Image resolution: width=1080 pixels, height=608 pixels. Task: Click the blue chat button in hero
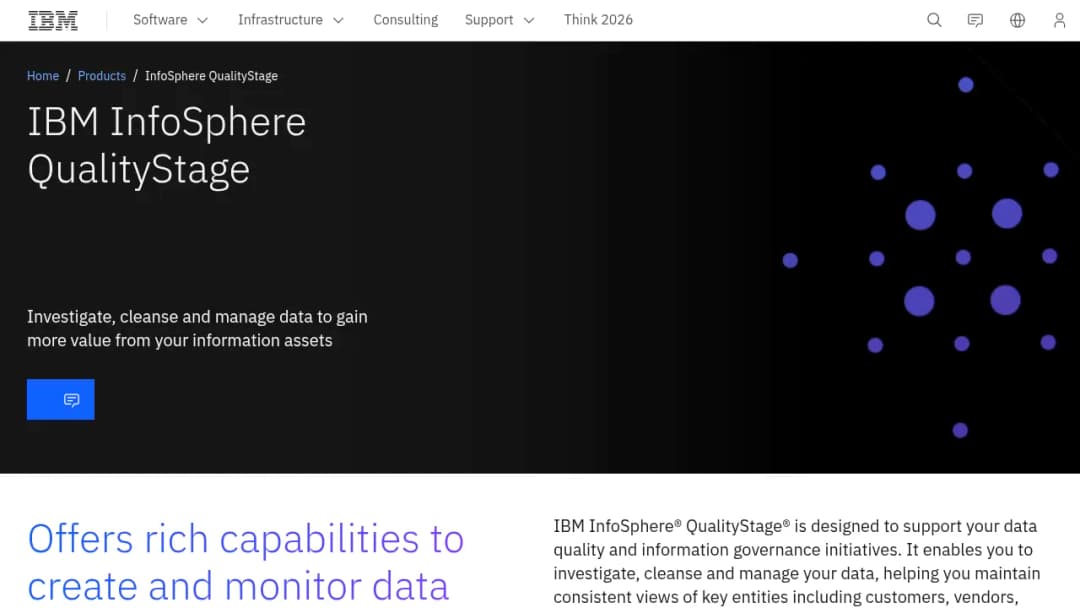coord(61,399)
